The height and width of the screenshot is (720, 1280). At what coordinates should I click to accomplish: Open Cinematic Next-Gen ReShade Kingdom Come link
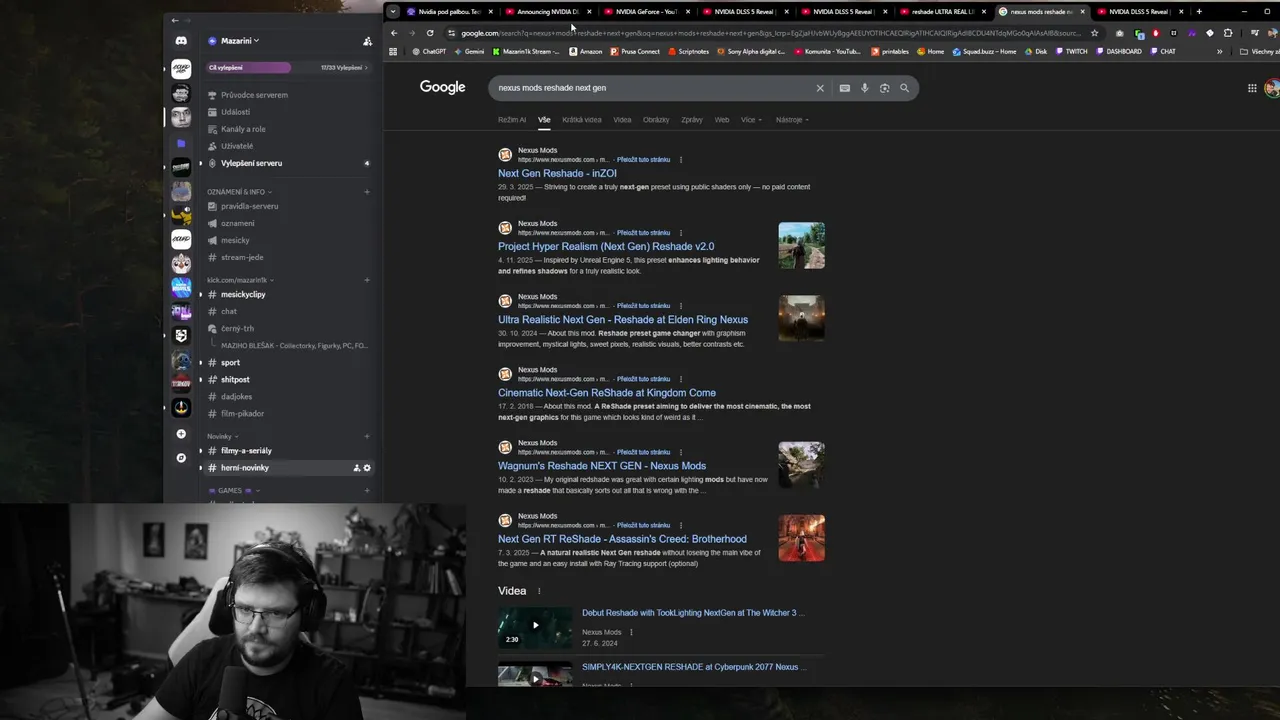coord(607,393)
